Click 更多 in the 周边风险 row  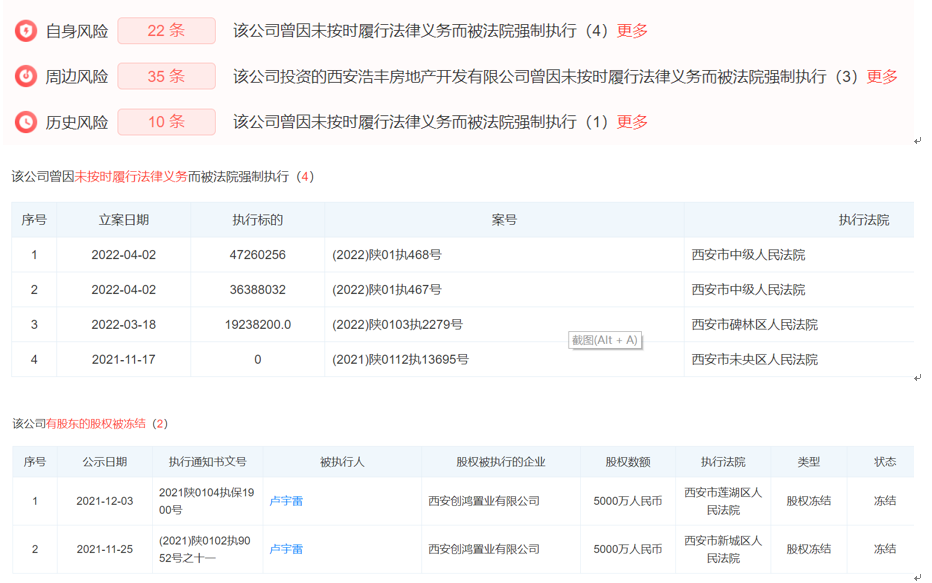coord(881,77)
